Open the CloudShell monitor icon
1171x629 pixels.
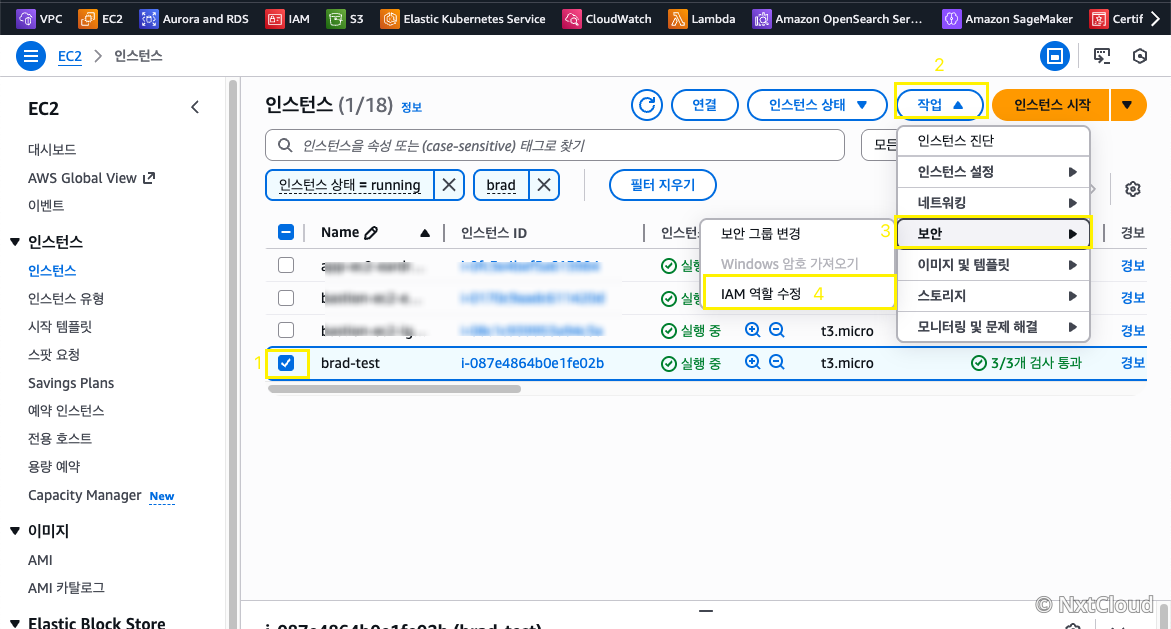[1102, 56]
